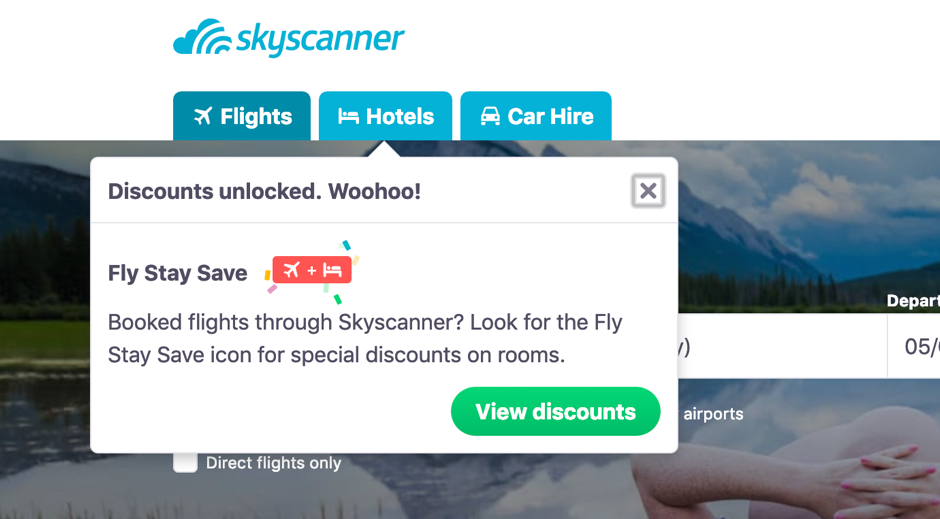Click the bed symbol inside the red badge
Screen dimensions: 940x519
(x=332, y=270)
